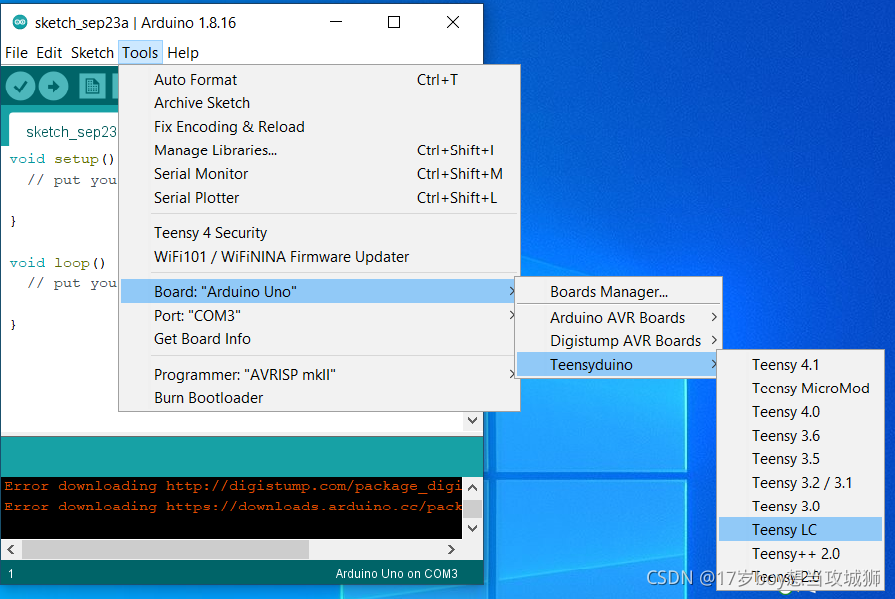Open the Help menu
Viewport: 895px width, 599px height.
[183, 53]
